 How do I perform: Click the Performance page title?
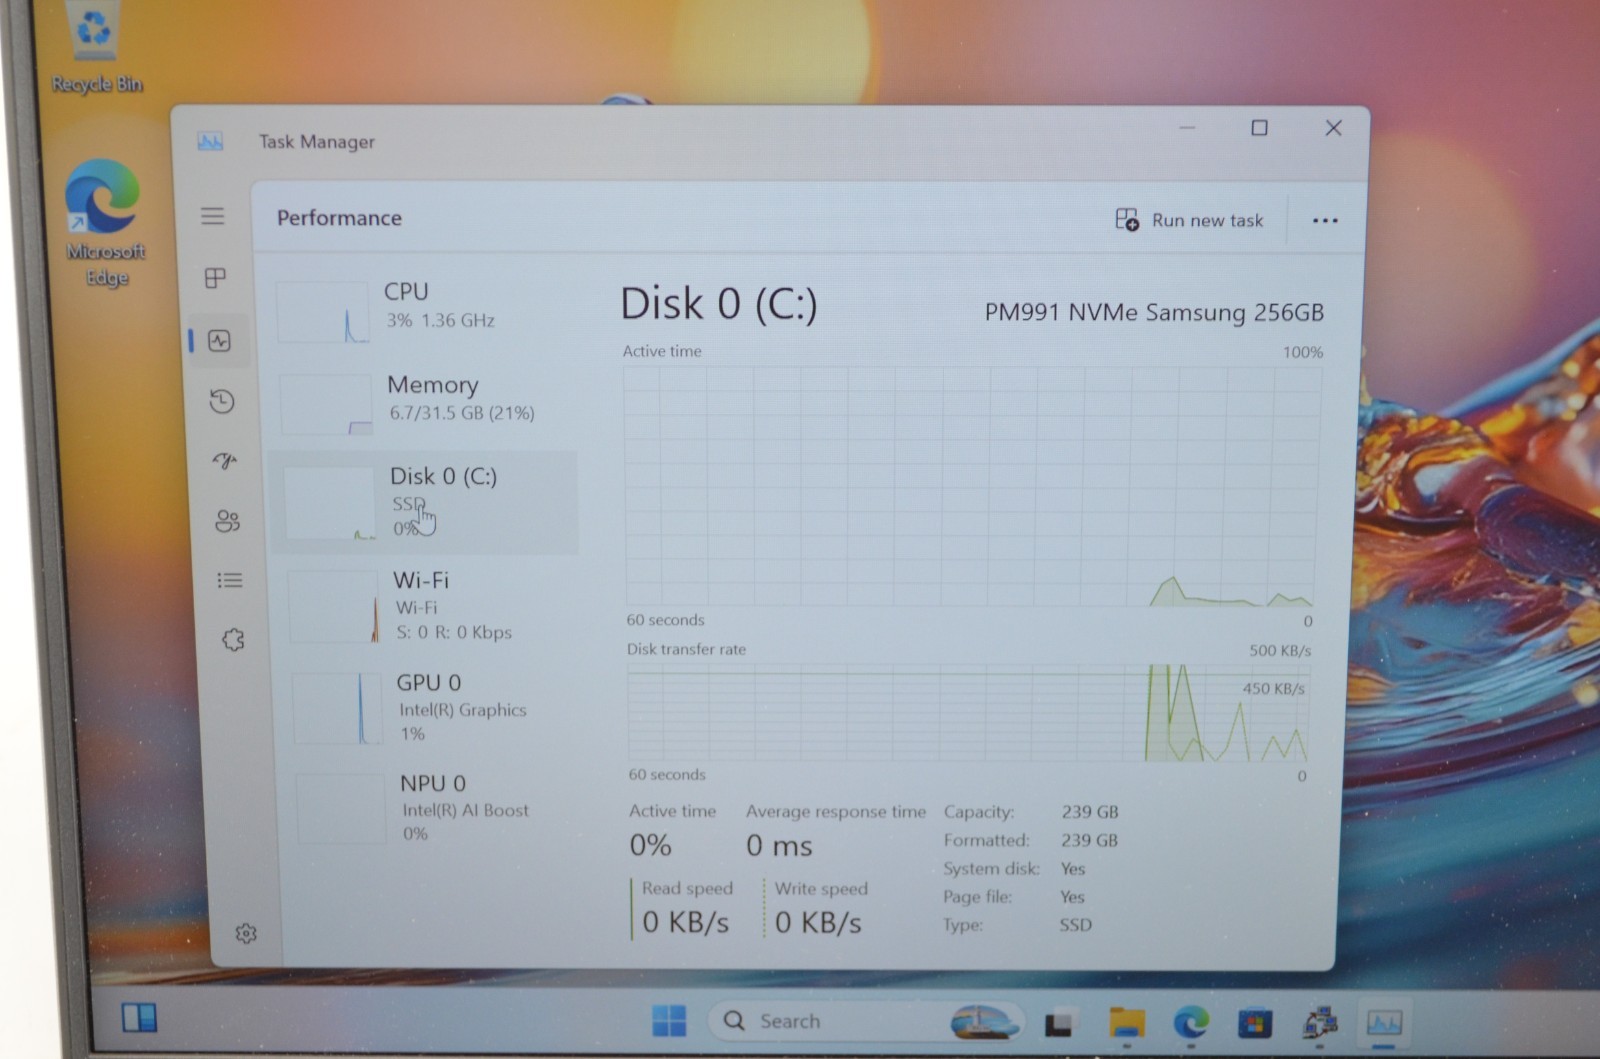tap(339, 218)
